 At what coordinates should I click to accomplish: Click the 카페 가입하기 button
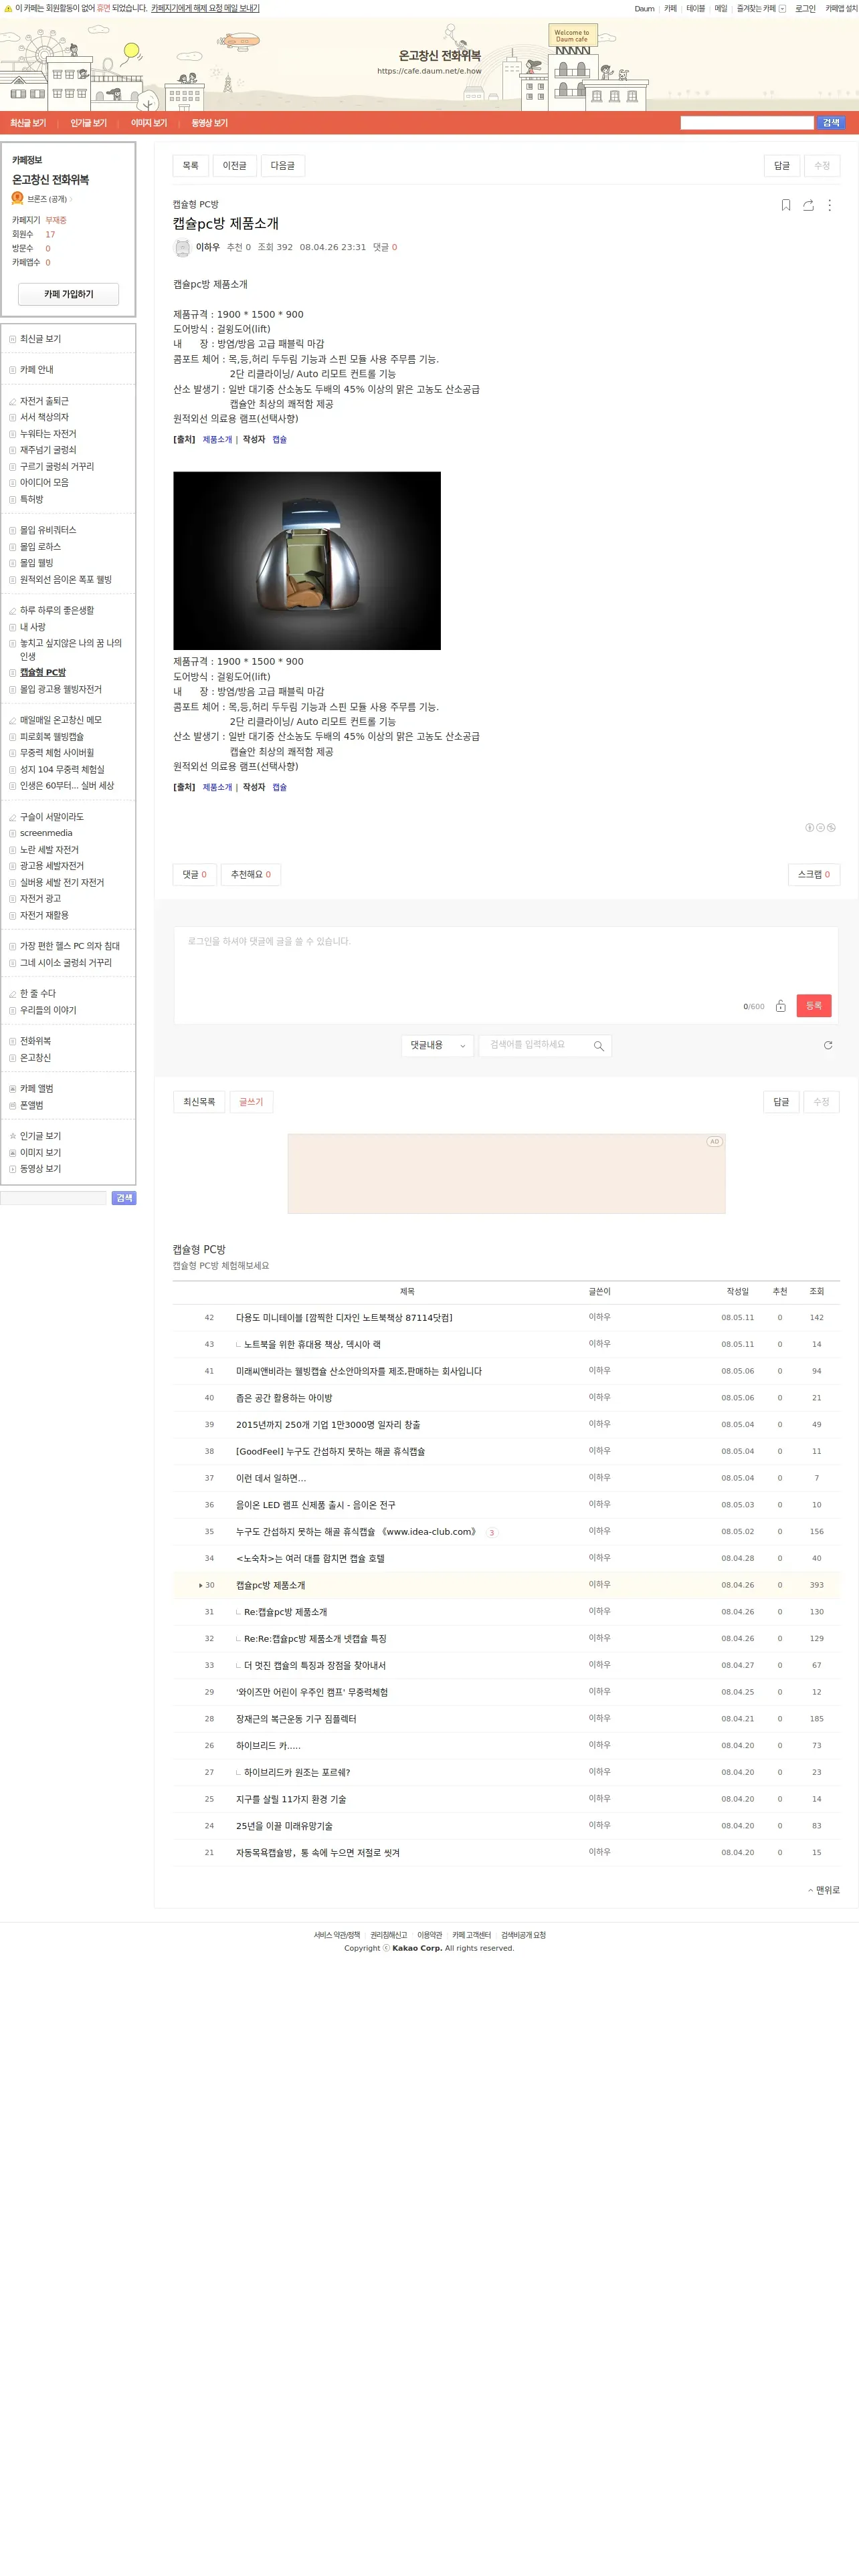coord(69,294)
